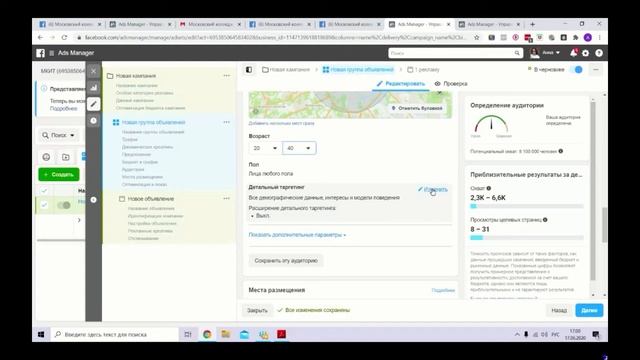Open folder-plus icon in left toolbar

66,157
